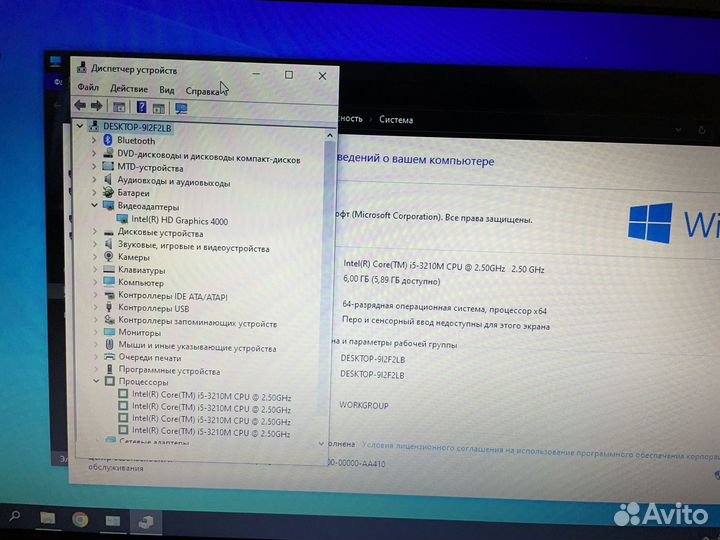The width and height of the screenshot is (720, 540).
Task: Click the Мыши и иные указывающие устройства icon
Action: (x=109, y=344)
